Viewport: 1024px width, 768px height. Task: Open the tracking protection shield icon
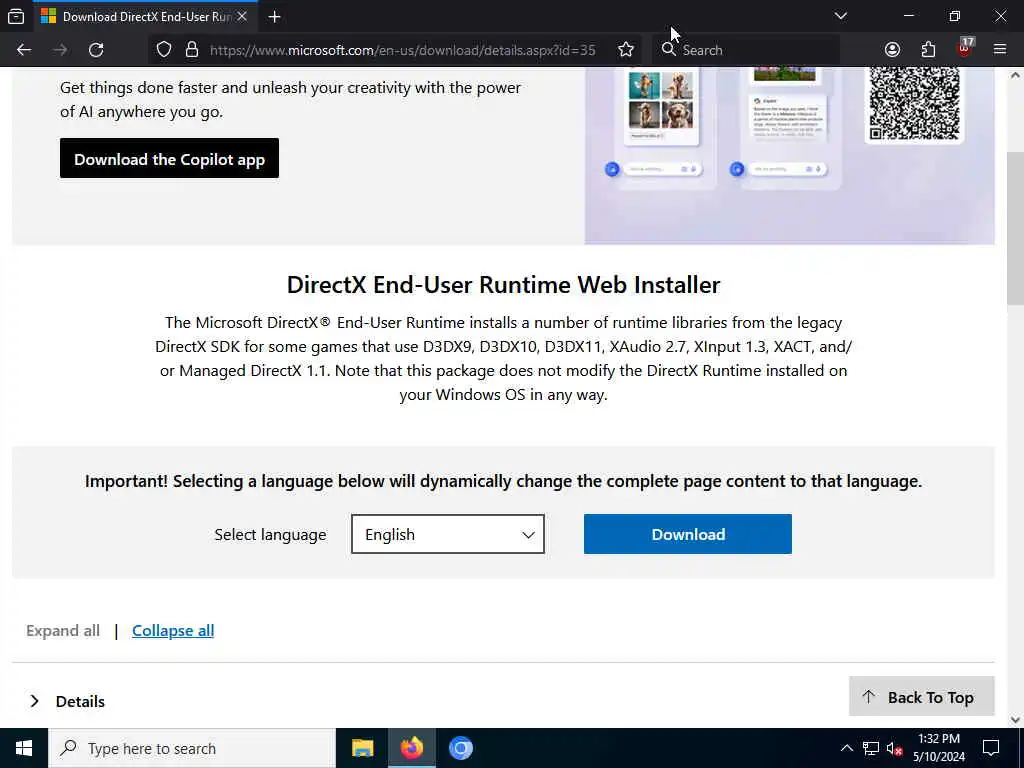coord(164,50)
